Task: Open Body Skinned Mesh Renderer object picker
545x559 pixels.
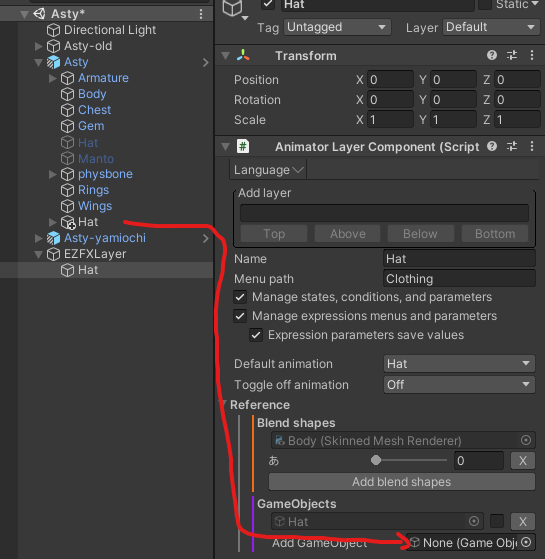Action: pyautogui.click(x=526, y=440)
